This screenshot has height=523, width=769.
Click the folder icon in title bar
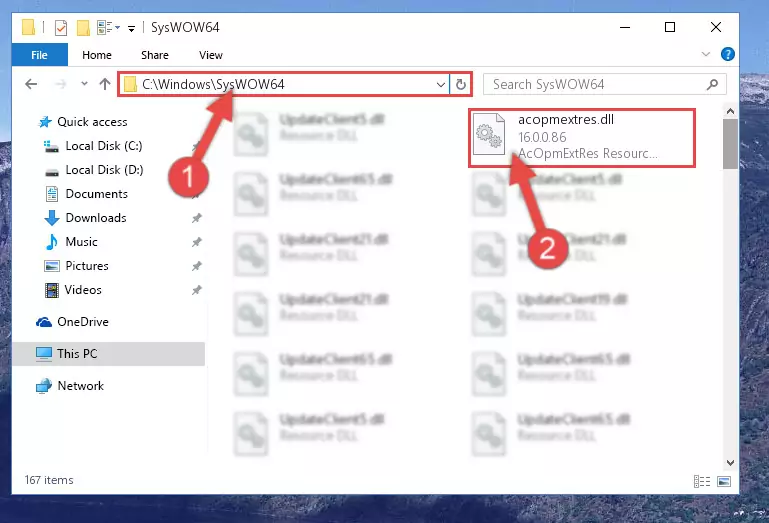[x=28, y=27]
